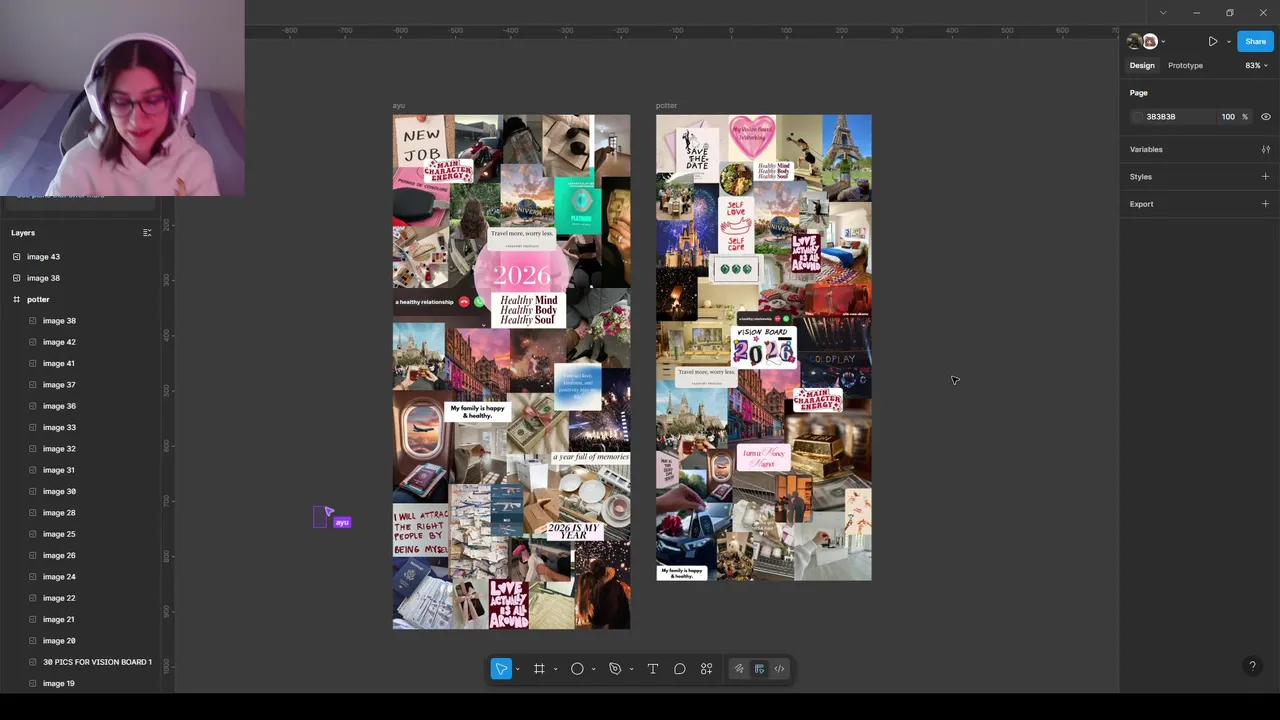Screen dimensions: 1280x720
Task: Open the Pen tool options arrow
Action: [631, 670]
